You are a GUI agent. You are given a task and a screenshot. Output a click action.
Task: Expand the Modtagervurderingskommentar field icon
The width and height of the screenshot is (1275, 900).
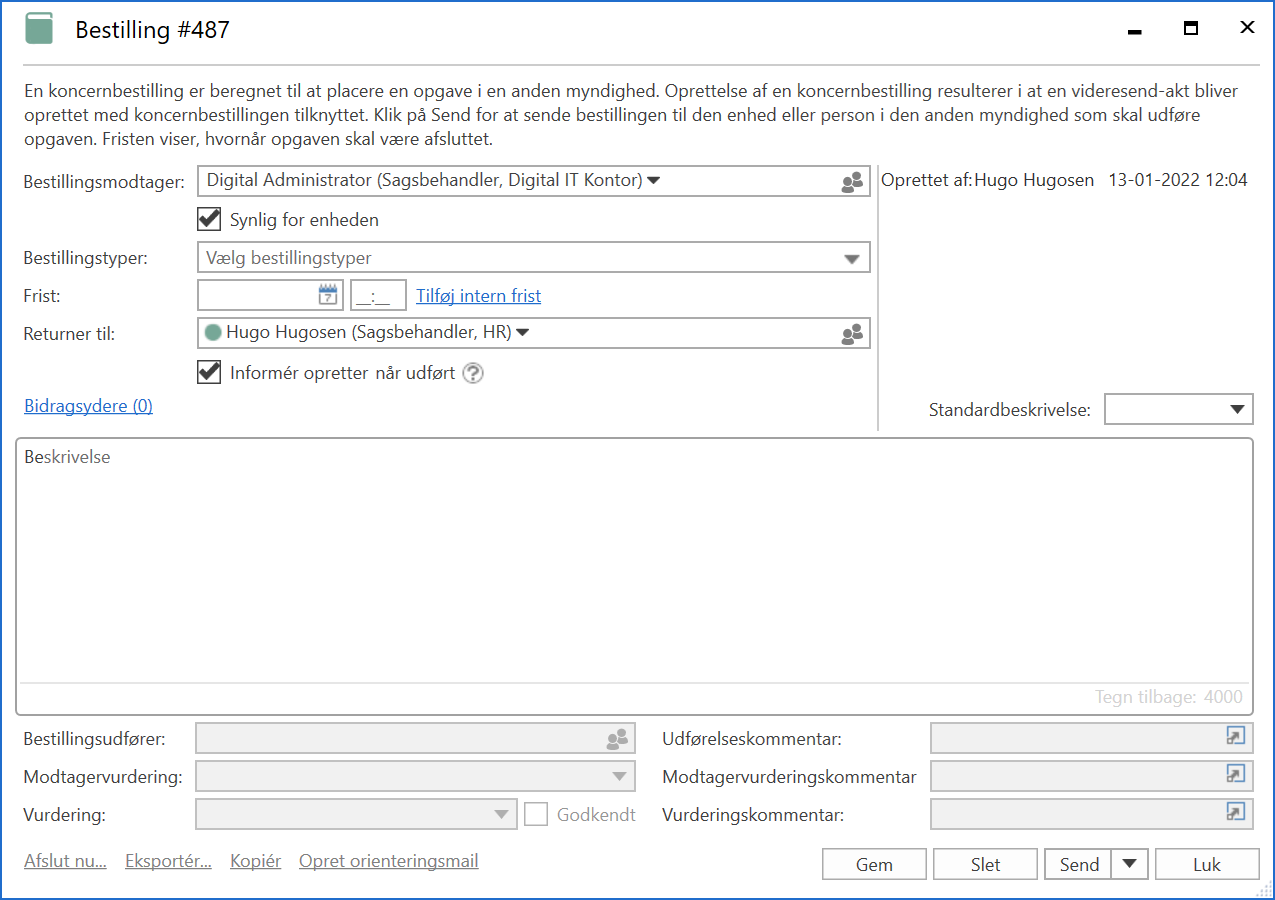pyautogui.click(x=1236, y=775)
